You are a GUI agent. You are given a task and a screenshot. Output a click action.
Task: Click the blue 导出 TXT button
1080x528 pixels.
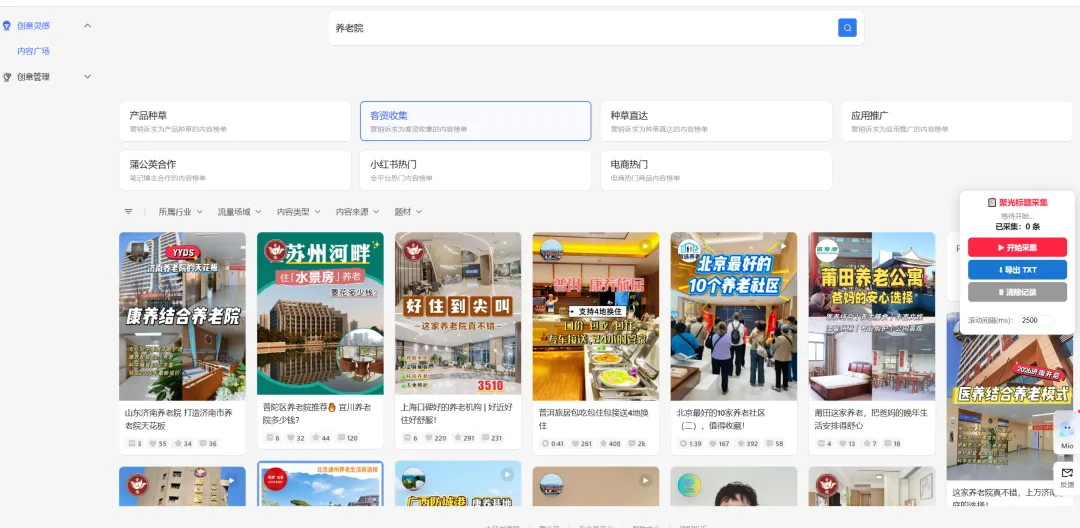pos(1017,269)
